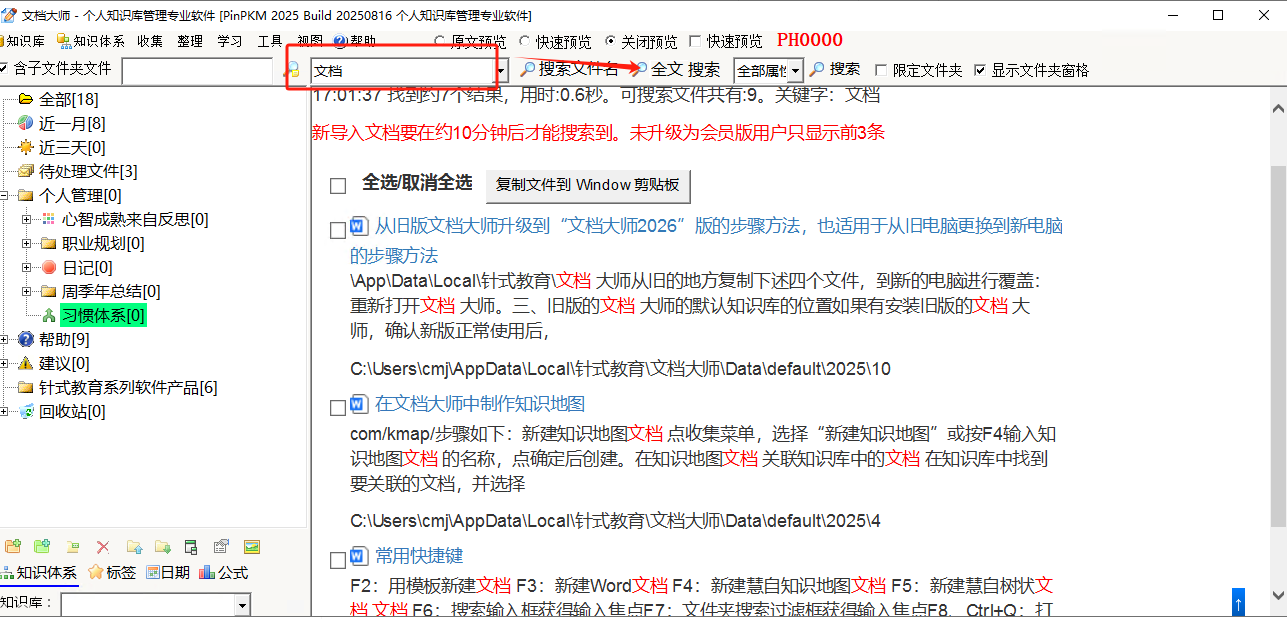
Task: Click the Word icon beside 常用快捷键
Action: pos(361,556)
